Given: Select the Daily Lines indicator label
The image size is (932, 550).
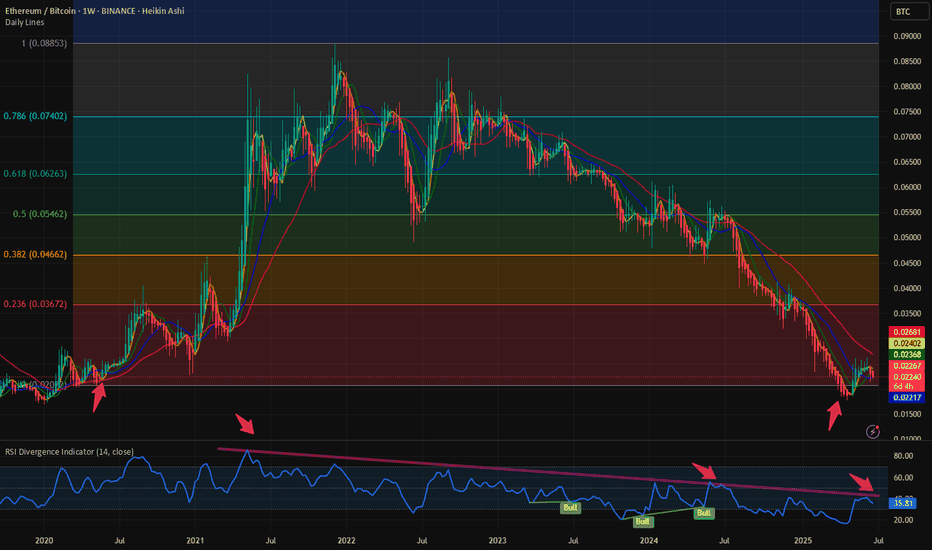Looking at the screenshot, I should point(24,23).
